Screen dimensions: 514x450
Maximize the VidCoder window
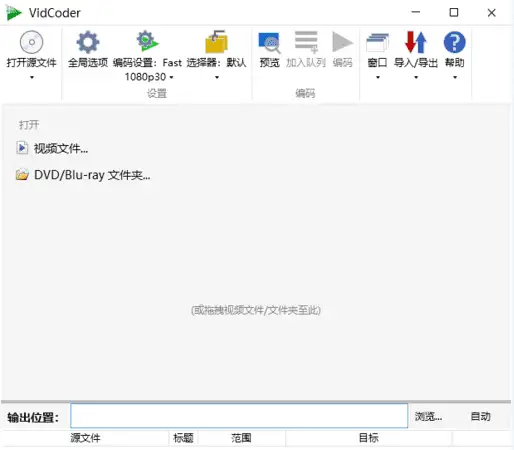(x=454, y=13)
